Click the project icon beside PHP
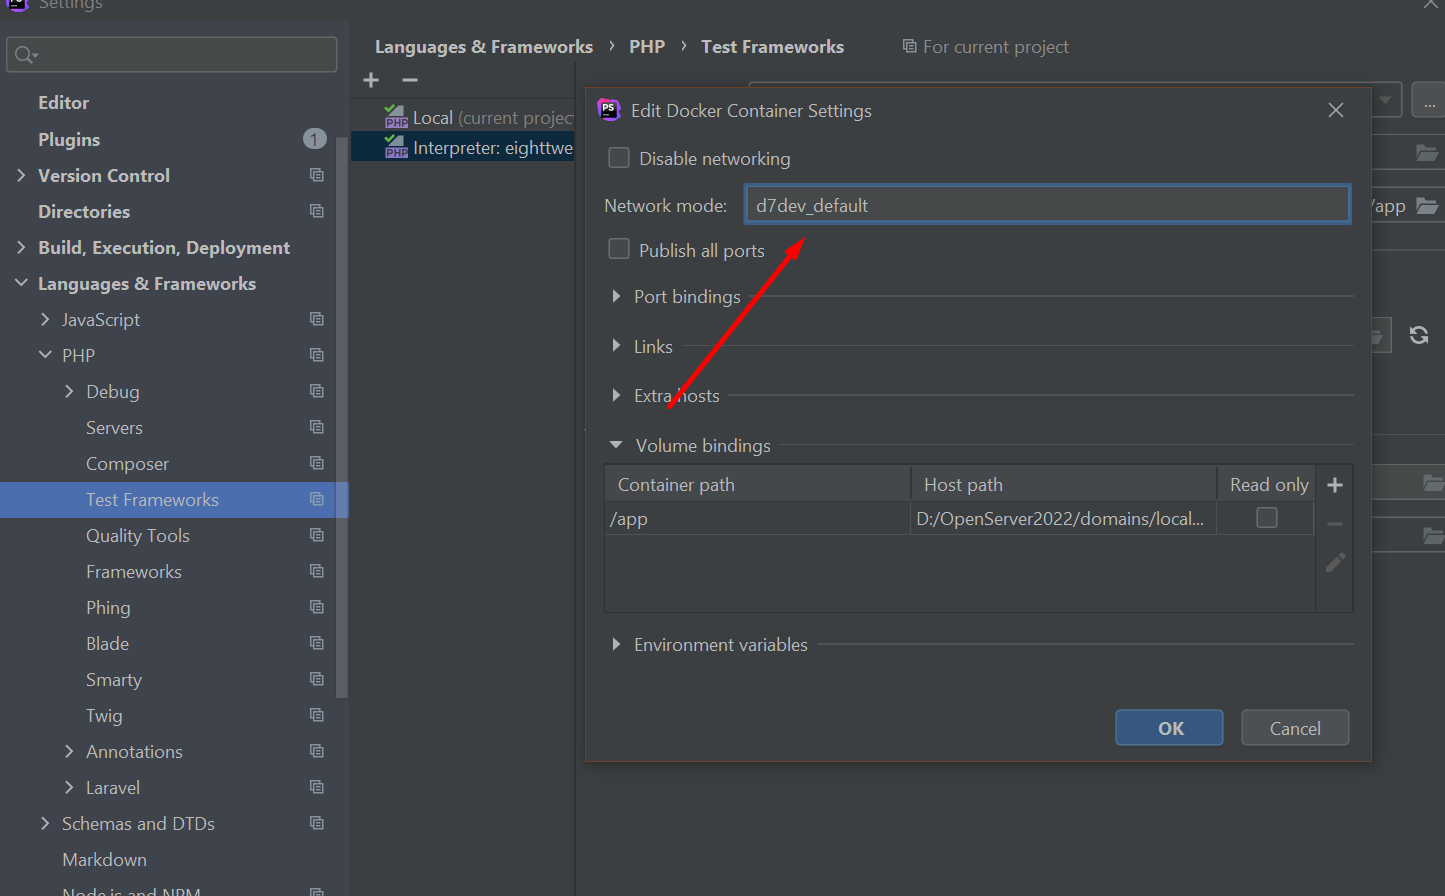Image resolution: width=1445 pixels, height=896 pixels. [x=317, y=355]
